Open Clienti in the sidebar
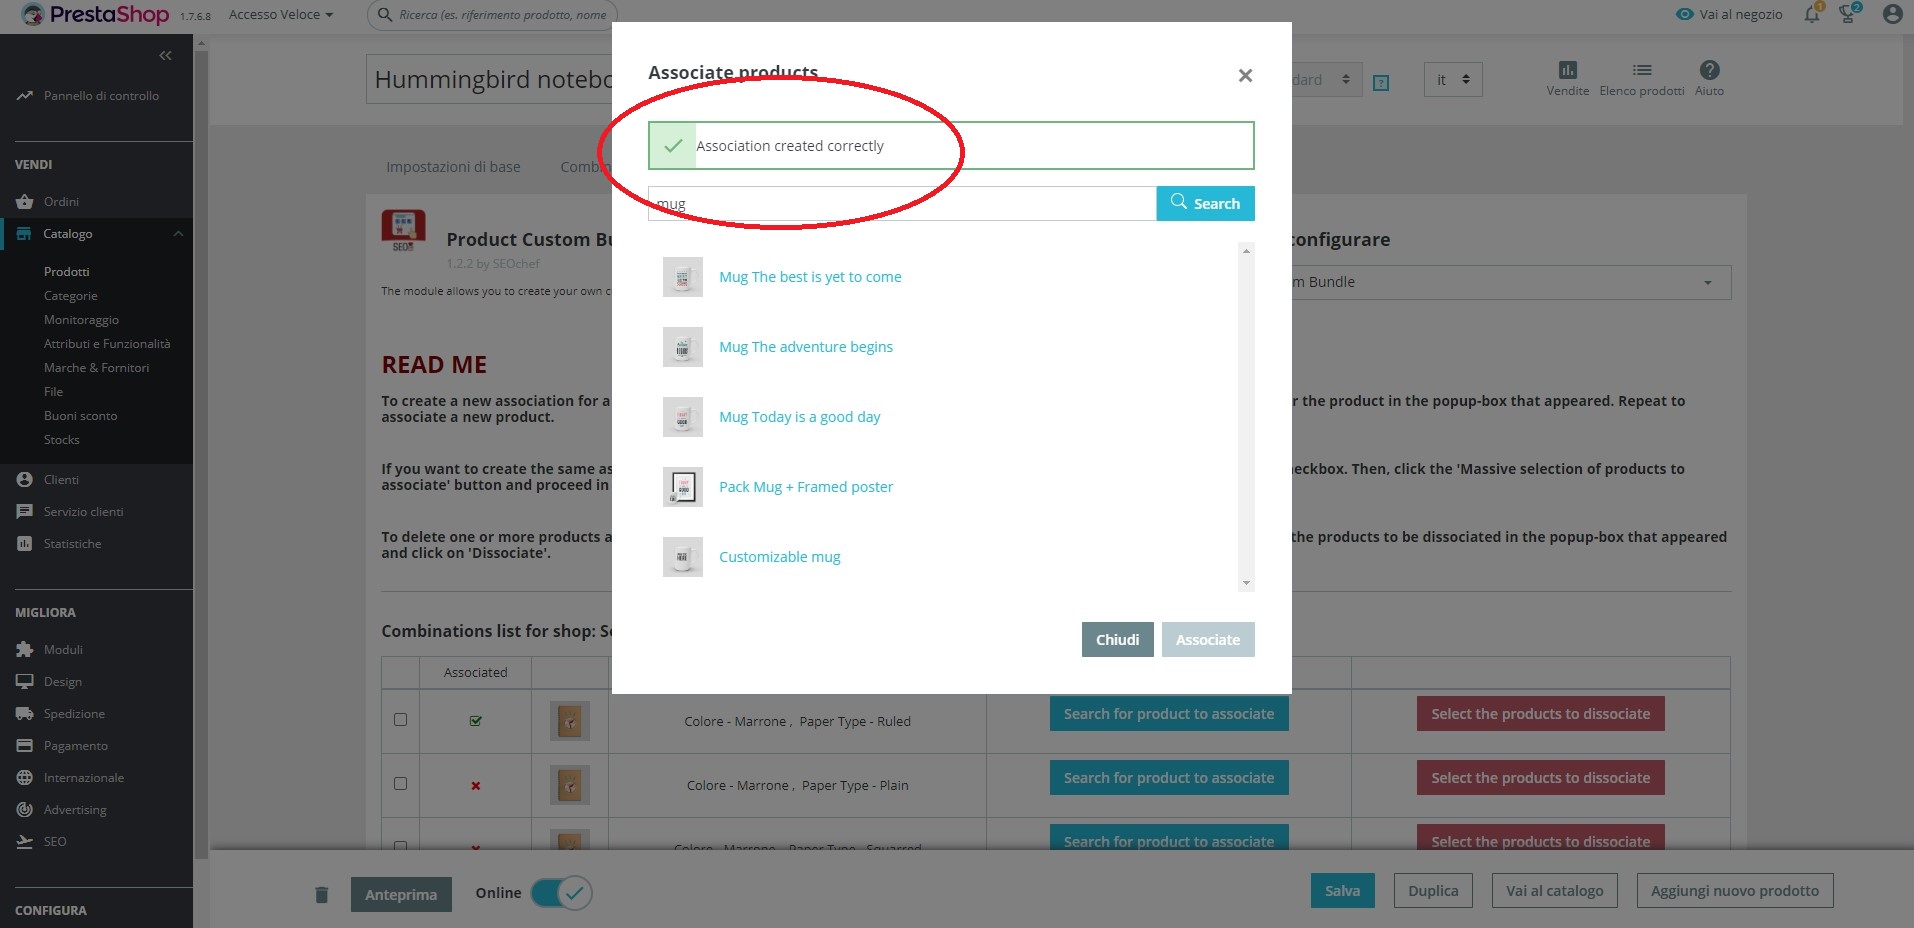Image resolution: width=1914 pixels, height=928 pixels. (61, 480)
